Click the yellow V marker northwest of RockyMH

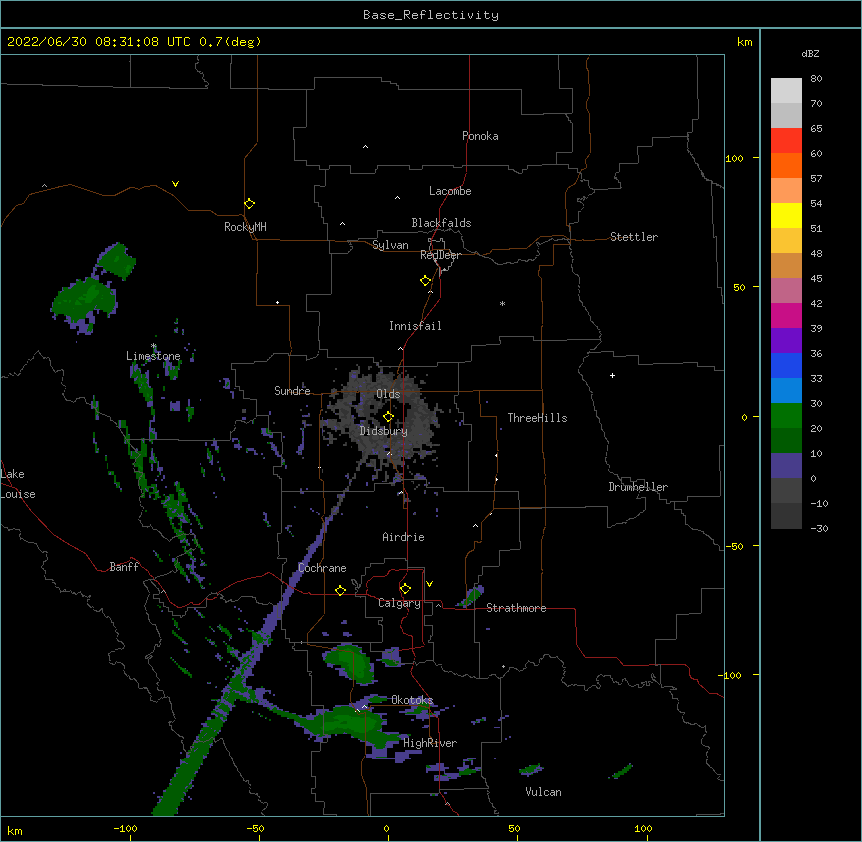coord(175,184)
